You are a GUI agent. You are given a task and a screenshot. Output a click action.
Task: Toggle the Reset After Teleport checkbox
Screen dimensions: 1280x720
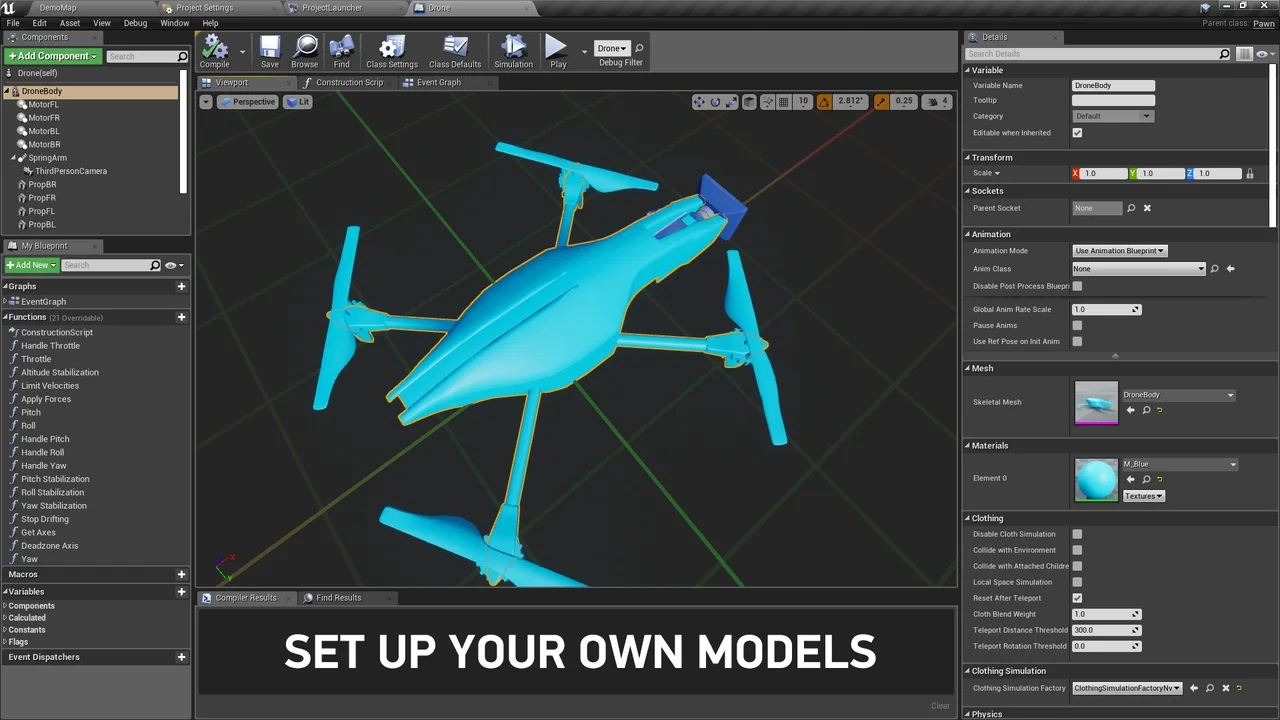point(1077,598)
